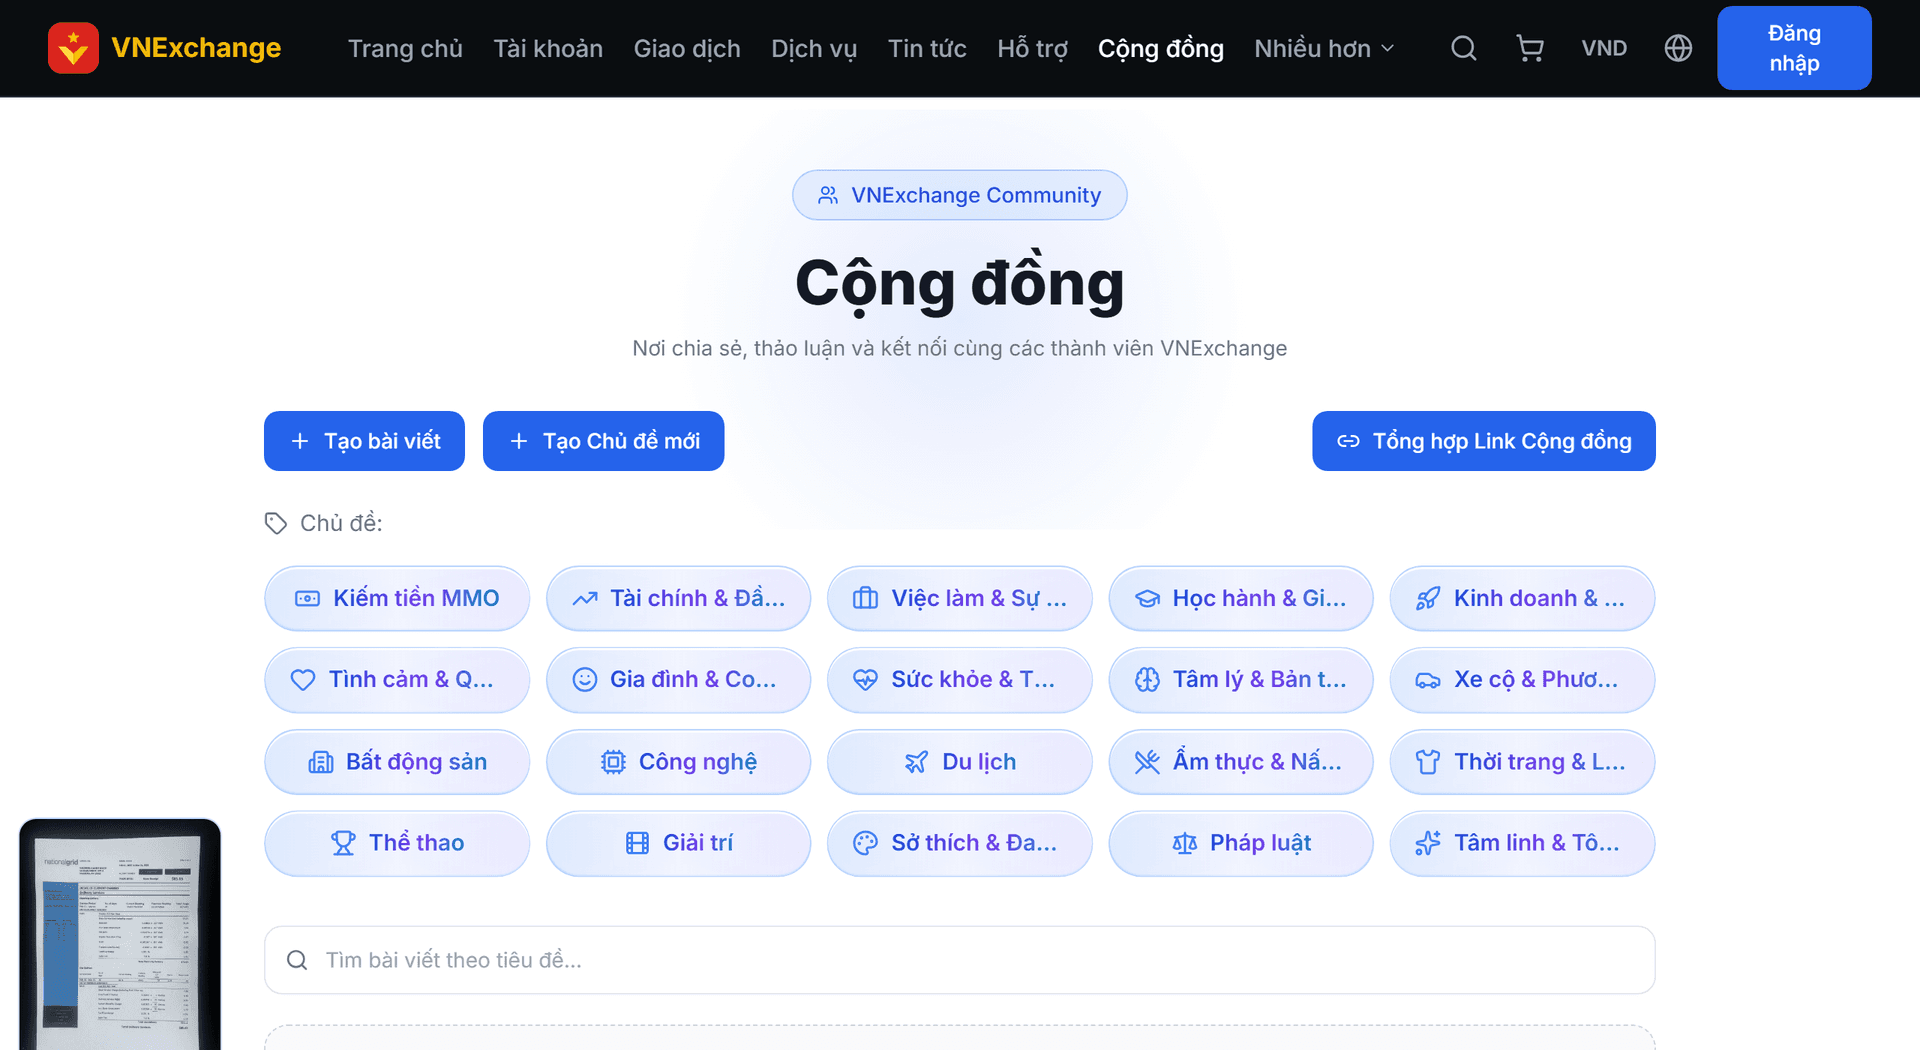Go to Hỗ trợ
1920x1050 pixels.
[x=1032, y=48]
